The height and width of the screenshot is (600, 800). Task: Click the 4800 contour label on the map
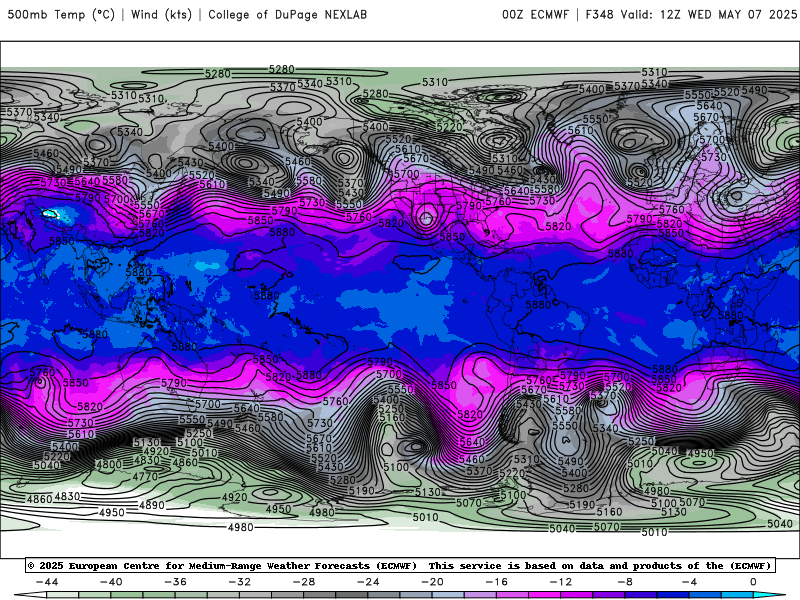pyautogui.click(x=109, y=464)
